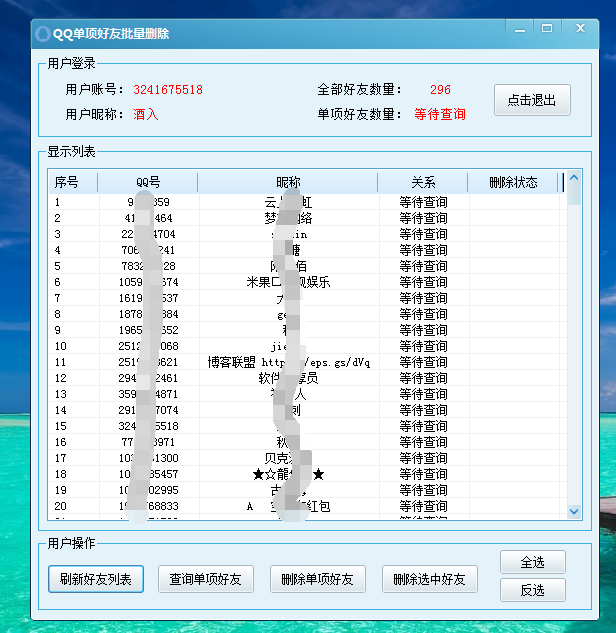Click the red 等待查询 single-friend count
Viewport: 616px width, 633px height.
[x=440, y=115]
